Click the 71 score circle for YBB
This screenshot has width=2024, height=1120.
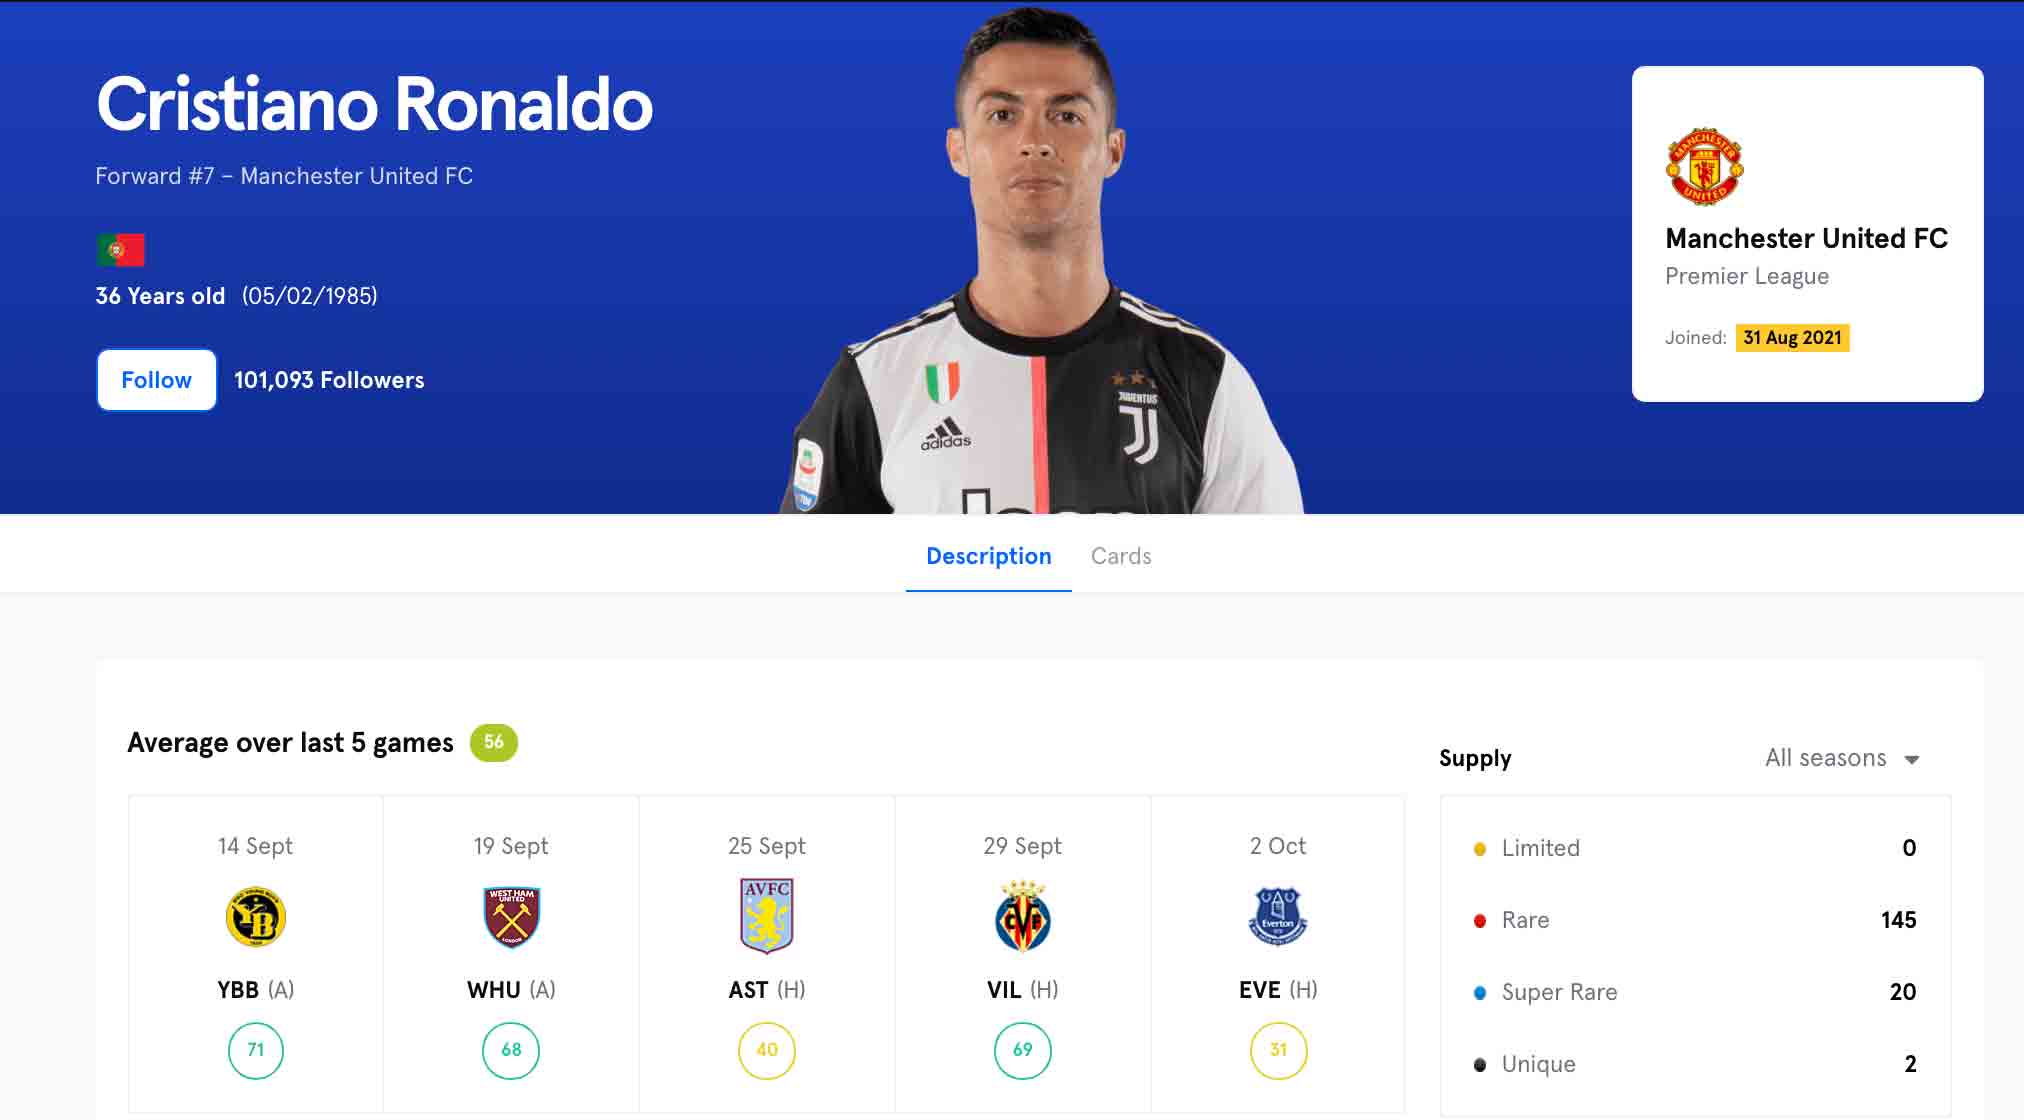tap(256, 1050)
